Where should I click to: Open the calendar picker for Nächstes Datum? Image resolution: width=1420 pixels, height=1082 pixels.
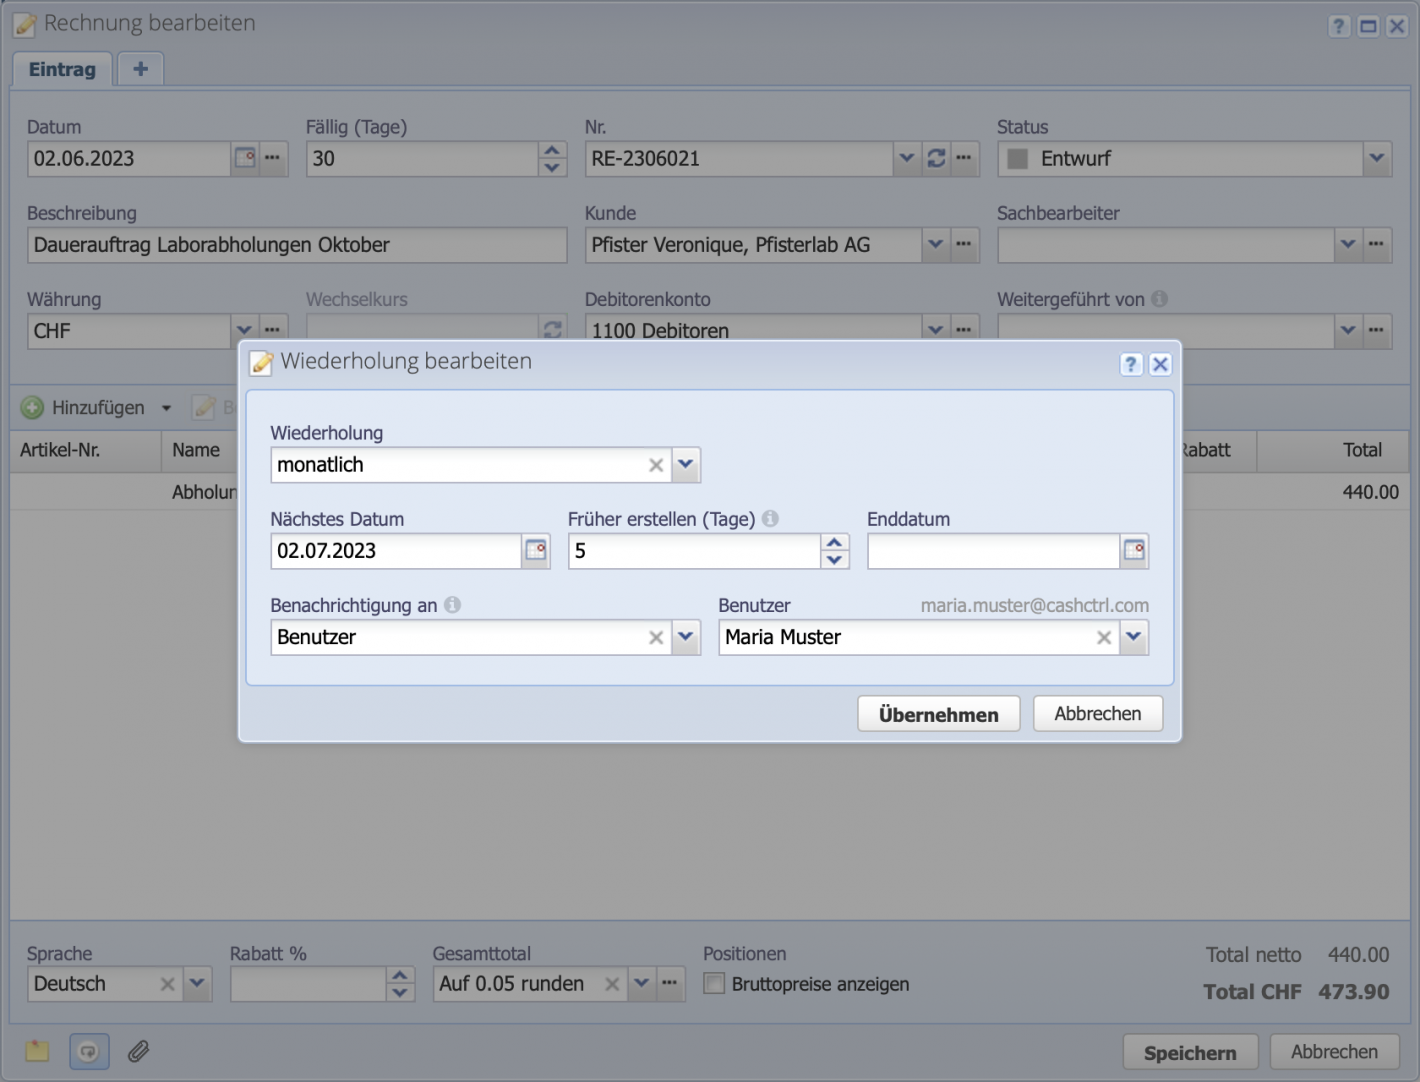click(x=536, y=551)
